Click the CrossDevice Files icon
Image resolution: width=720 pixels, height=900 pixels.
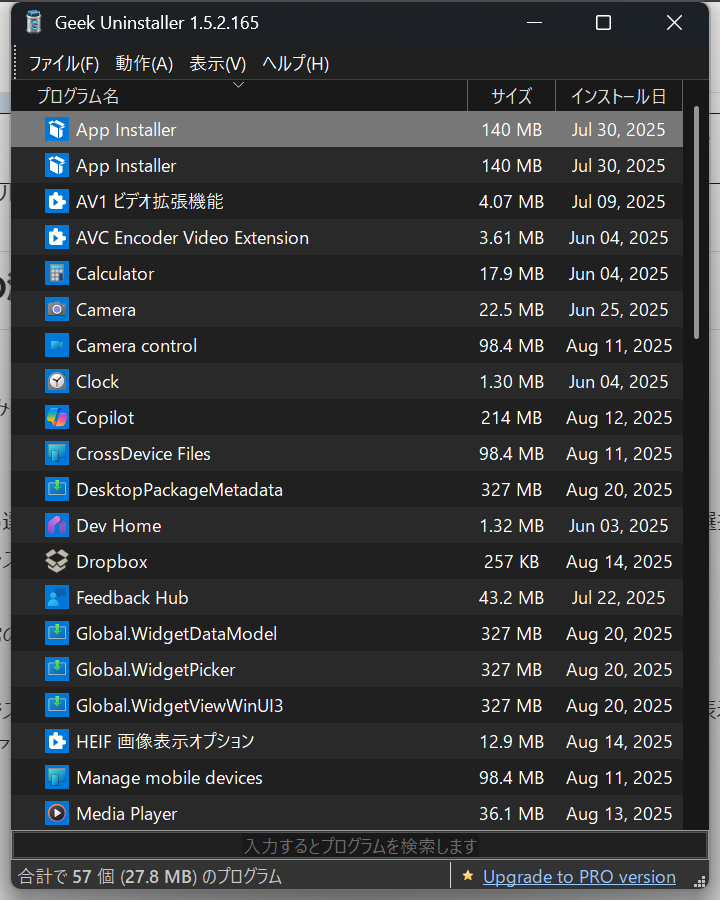pyautogui.click(x=57, y=454)
